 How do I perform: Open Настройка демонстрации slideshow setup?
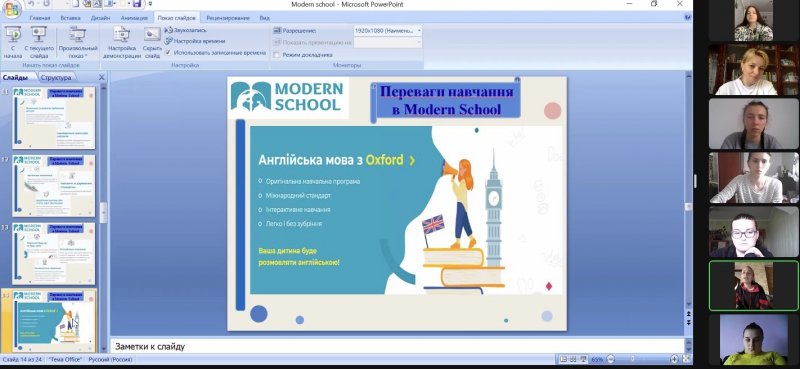(x=121, y=42)
